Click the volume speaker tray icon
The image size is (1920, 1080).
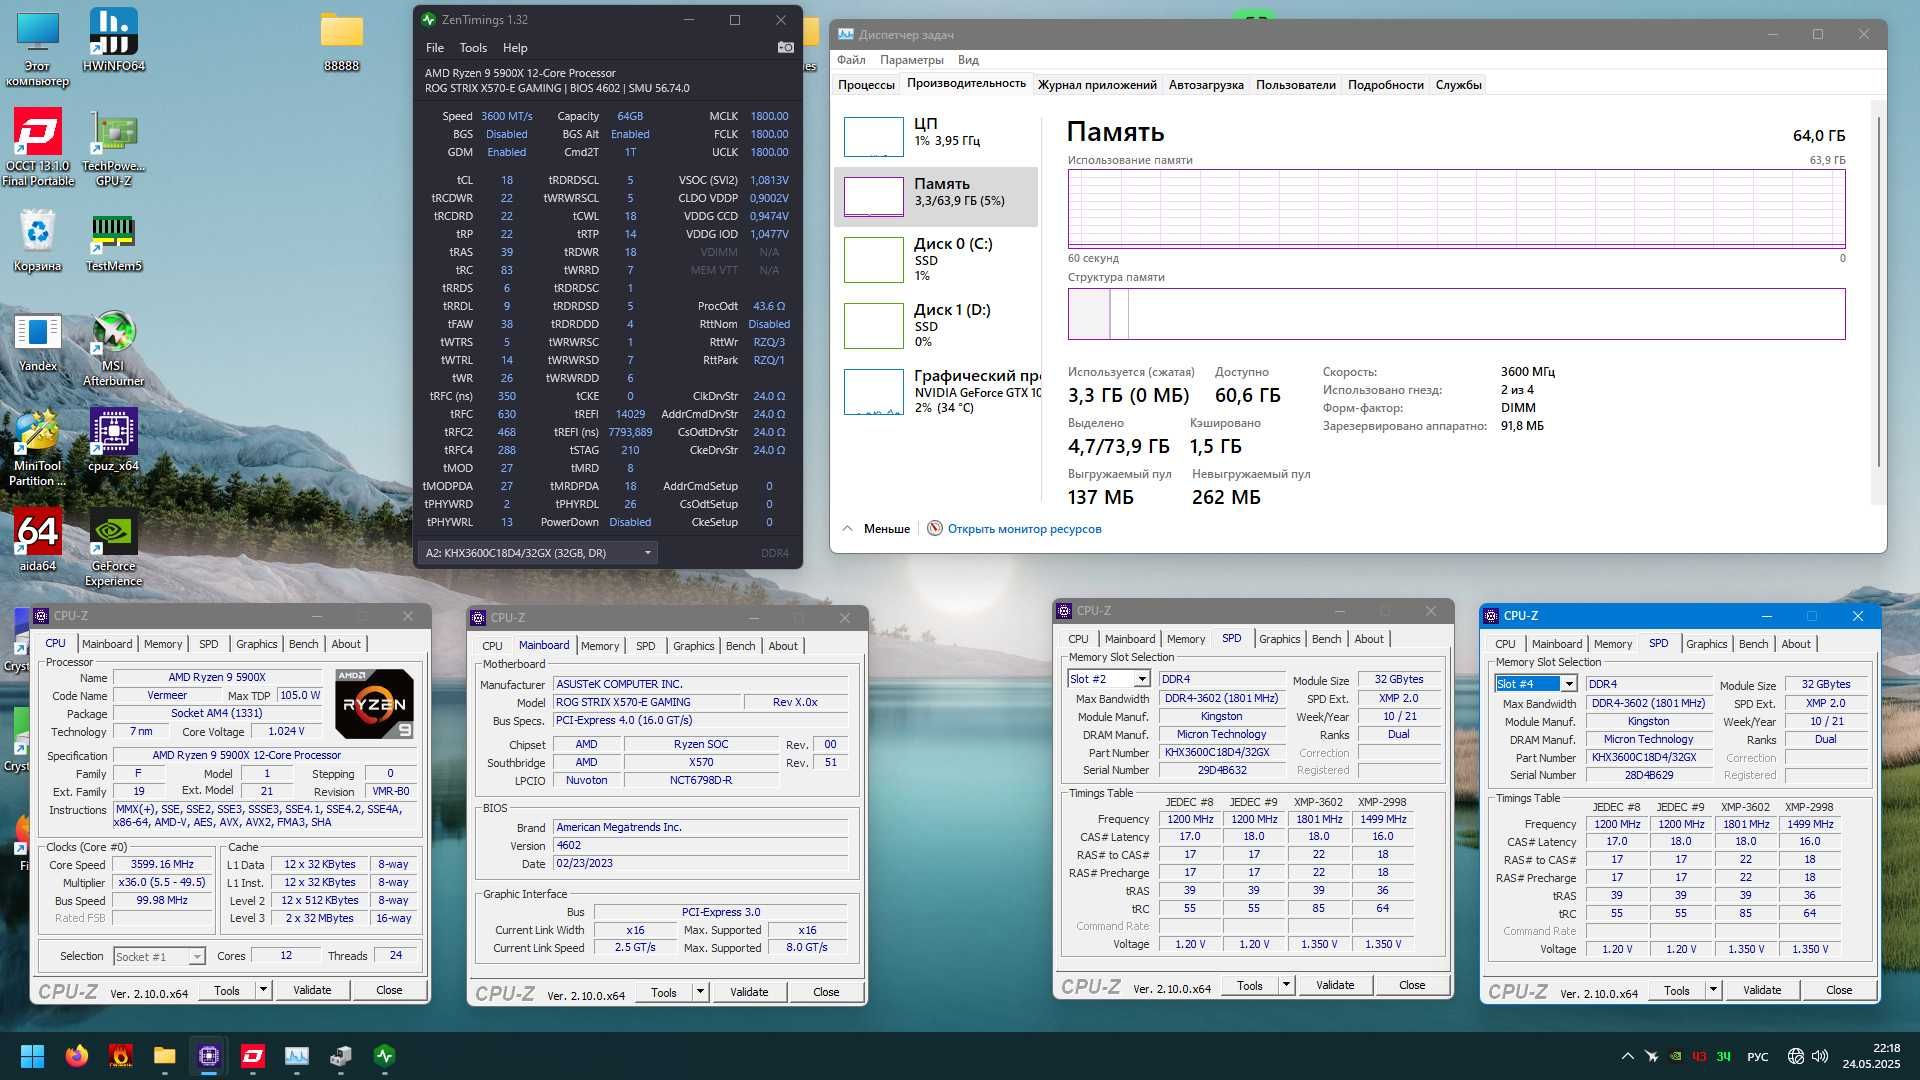(1820, 1056)
